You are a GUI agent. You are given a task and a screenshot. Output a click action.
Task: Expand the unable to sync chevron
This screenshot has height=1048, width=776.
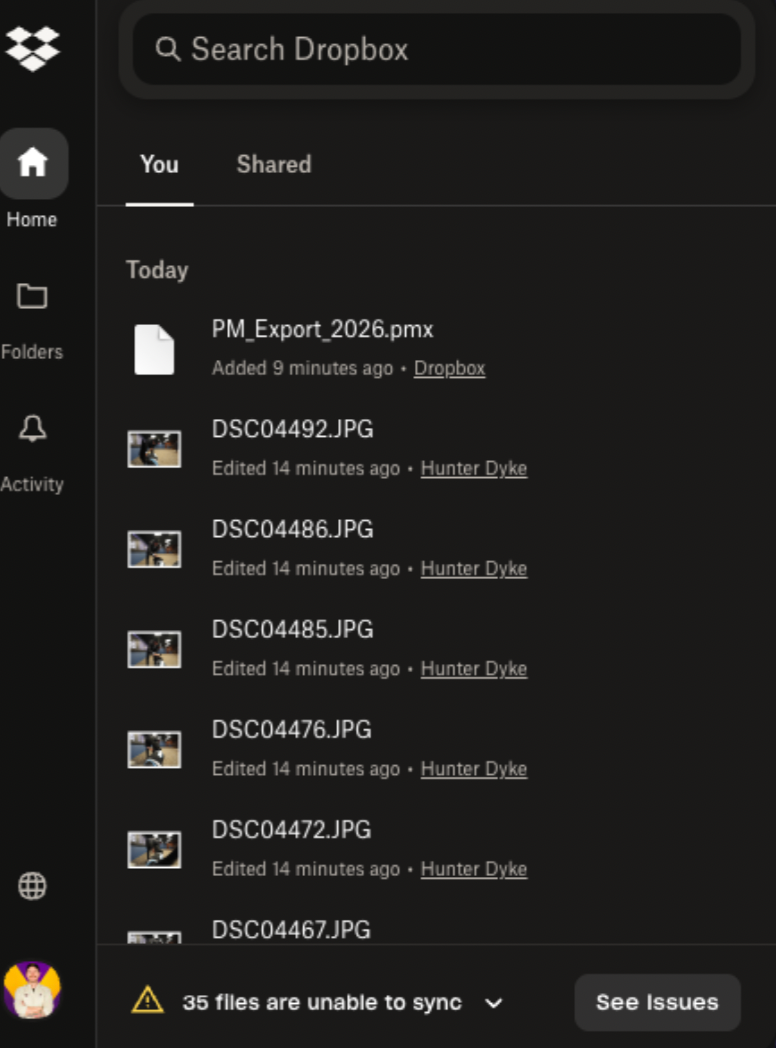(493, 1003)
